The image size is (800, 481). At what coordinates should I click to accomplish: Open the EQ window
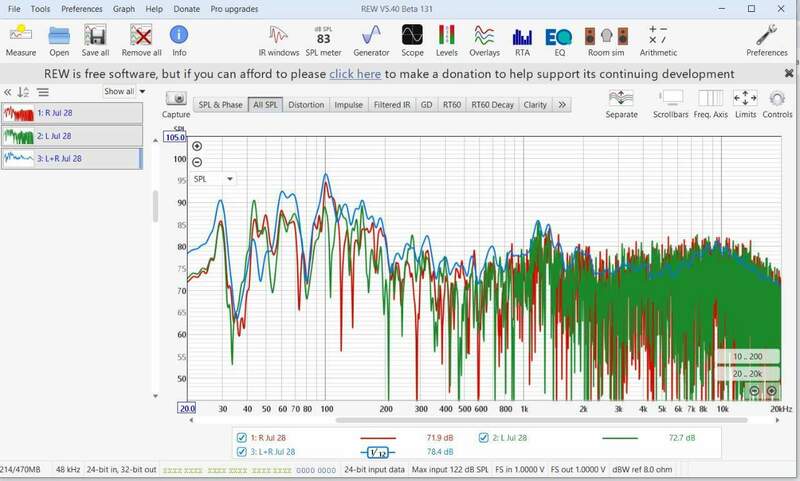pos(559,41)
